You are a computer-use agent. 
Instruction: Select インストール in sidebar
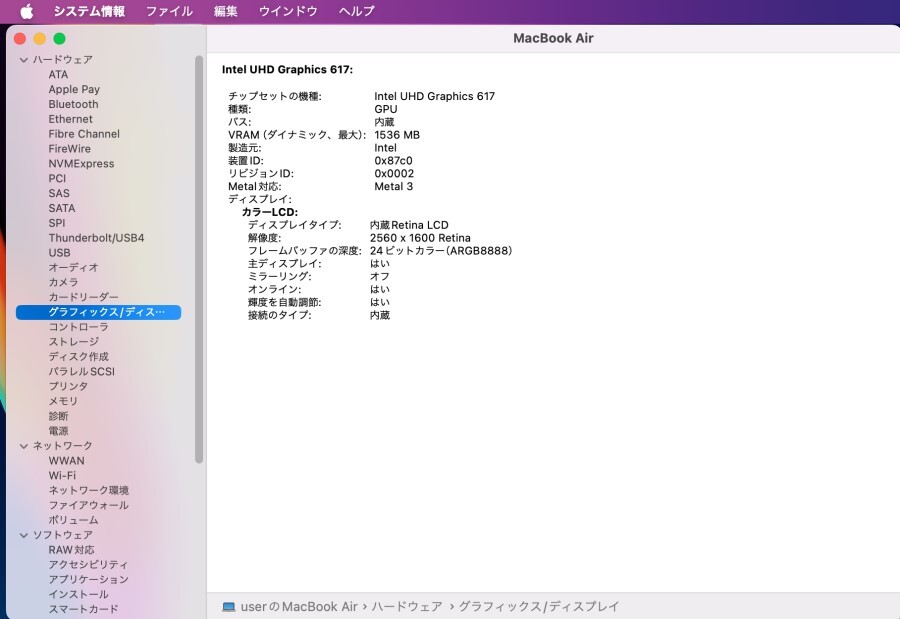[x=79, y=595]
